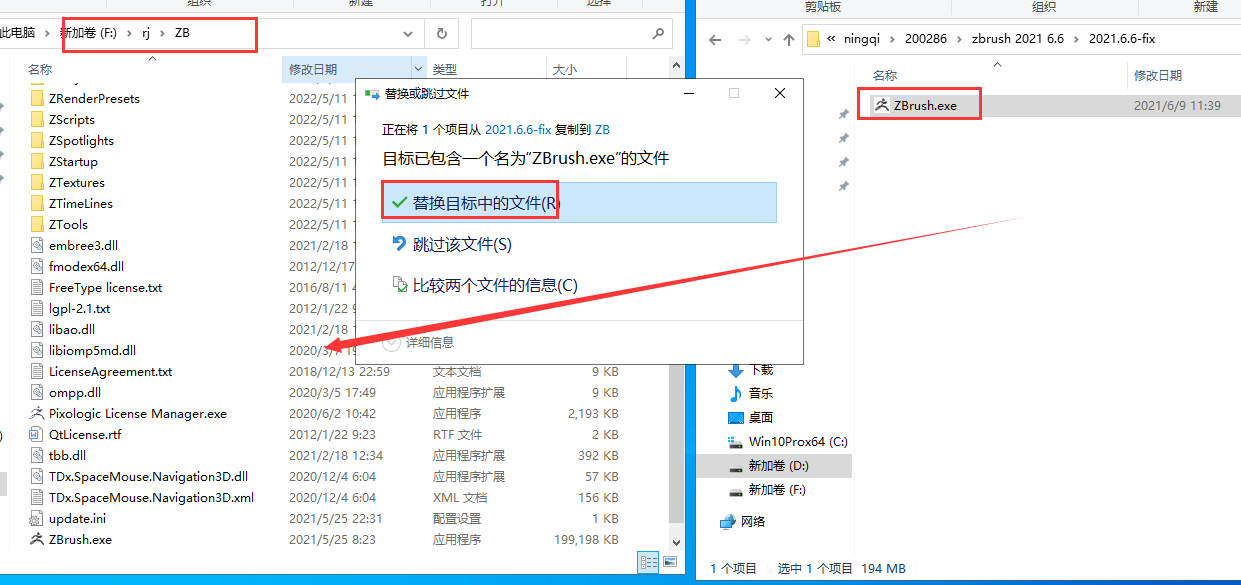This screenshot has width=1241, height=585.
Task: Open the 2021.6.6-fix source link in dialog
Action: (x=518, y=129)
